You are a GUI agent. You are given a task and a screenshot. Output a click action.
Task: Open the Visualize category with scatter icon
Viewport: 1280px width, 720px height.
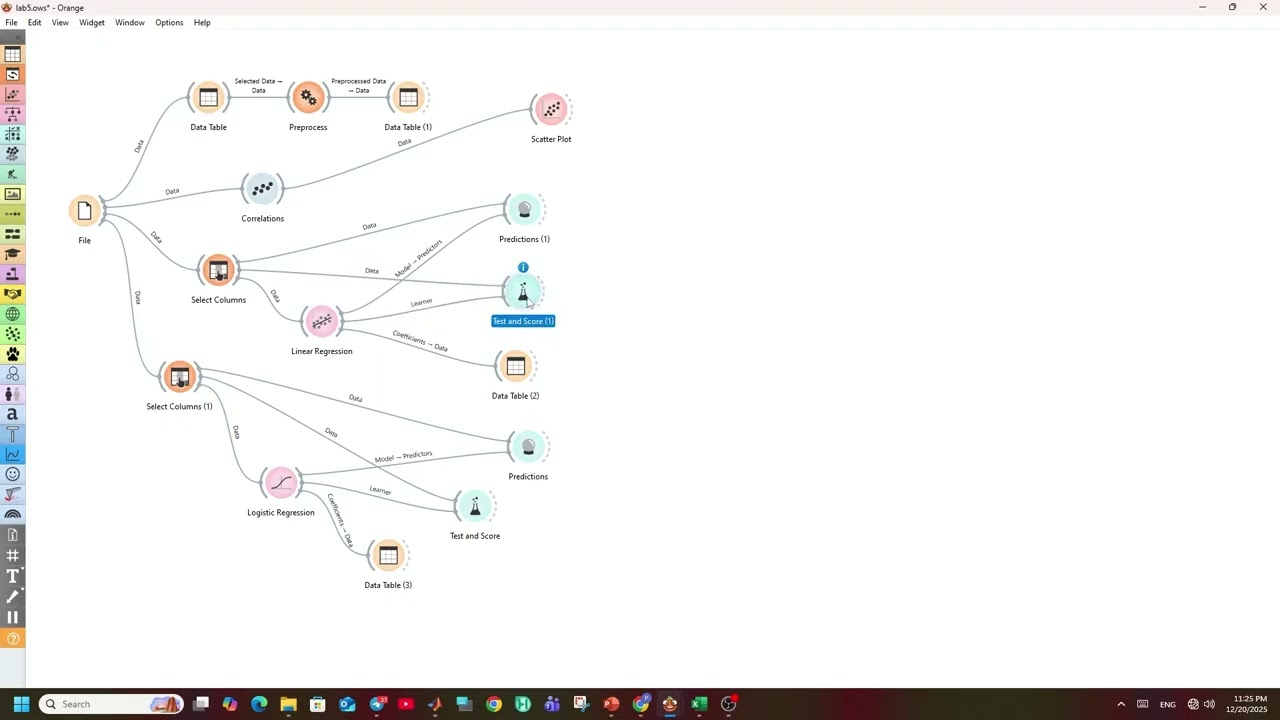13,95
